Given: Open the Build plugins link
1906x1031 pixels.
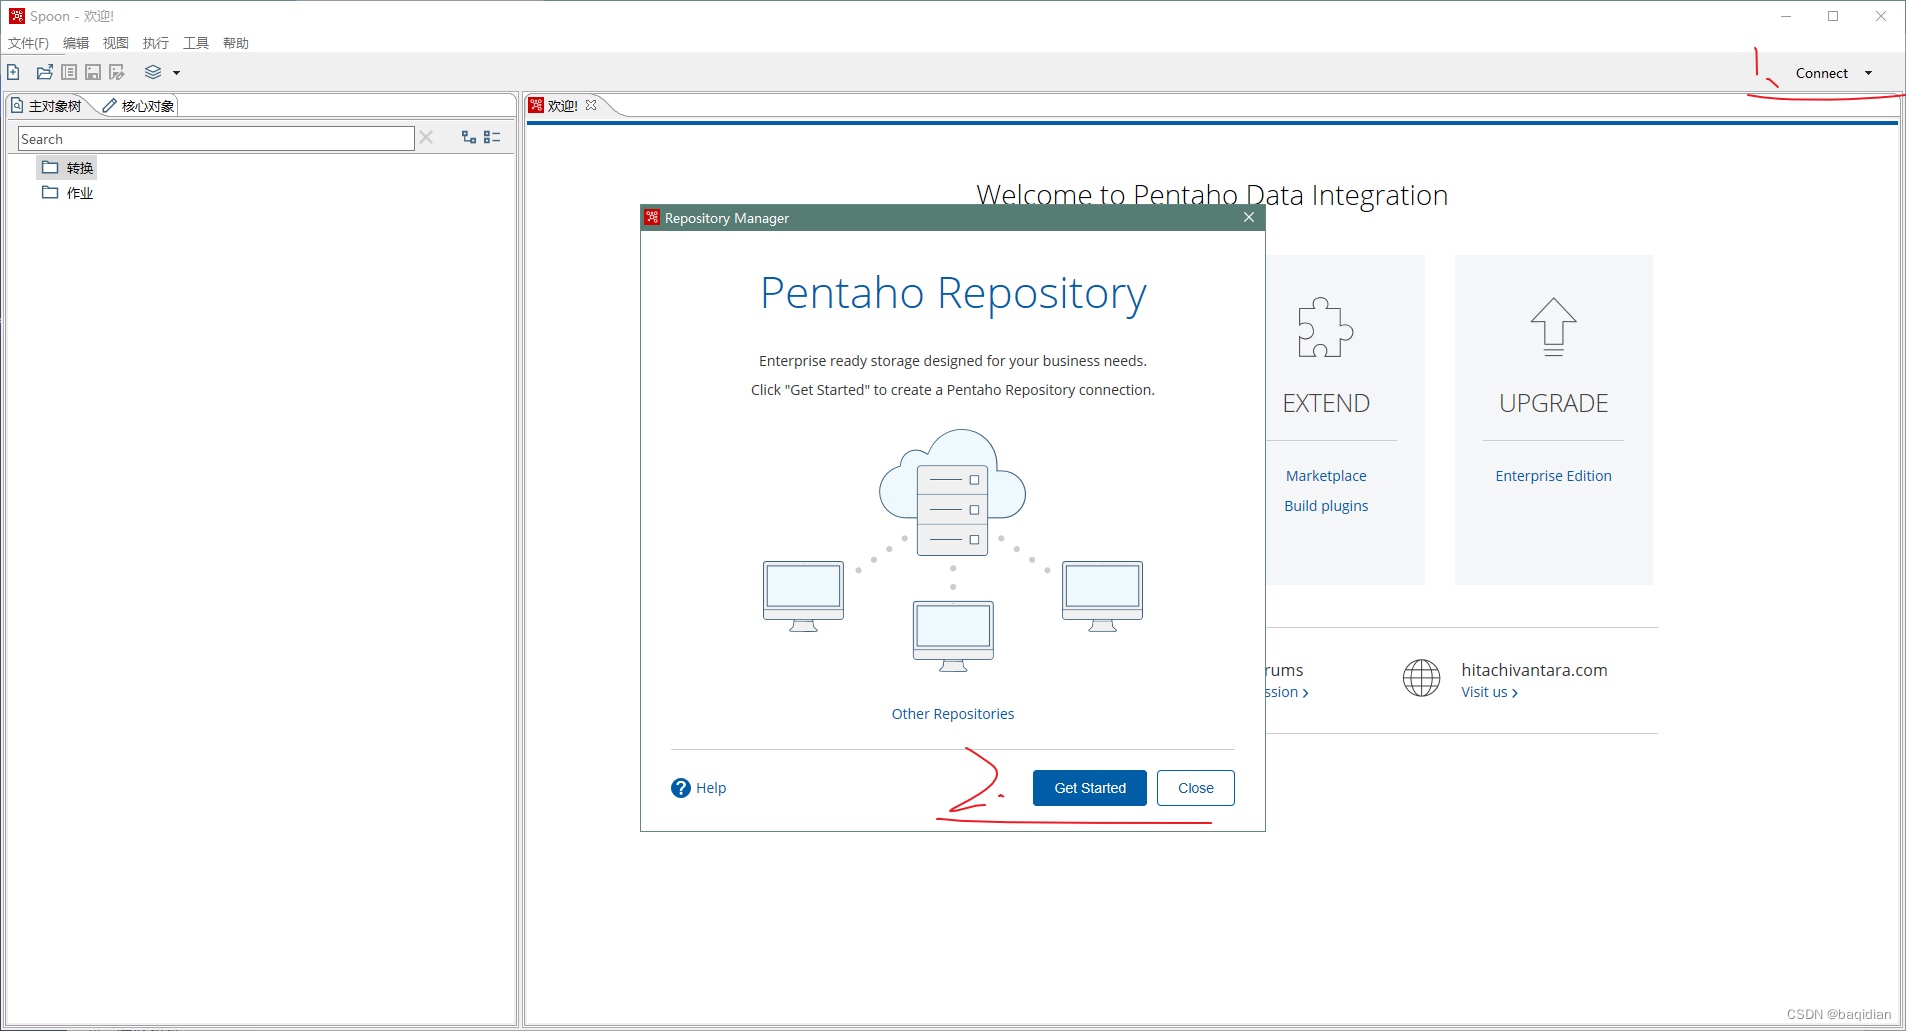Looking at the screenshot, I should click(1326, 506).
